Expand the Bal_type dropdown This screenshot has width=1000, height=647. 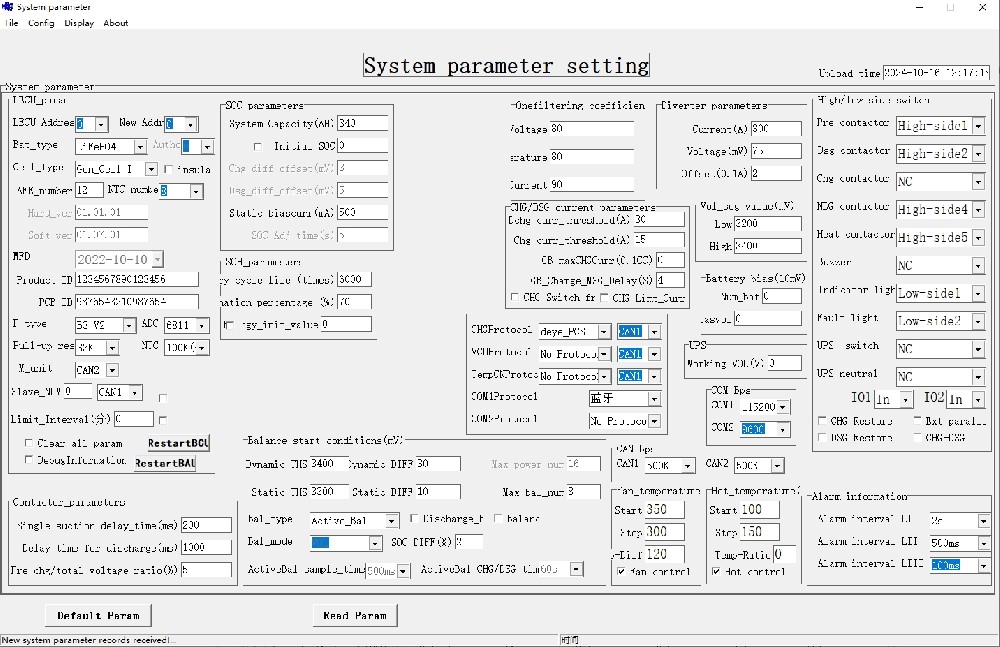coord(392,521)
